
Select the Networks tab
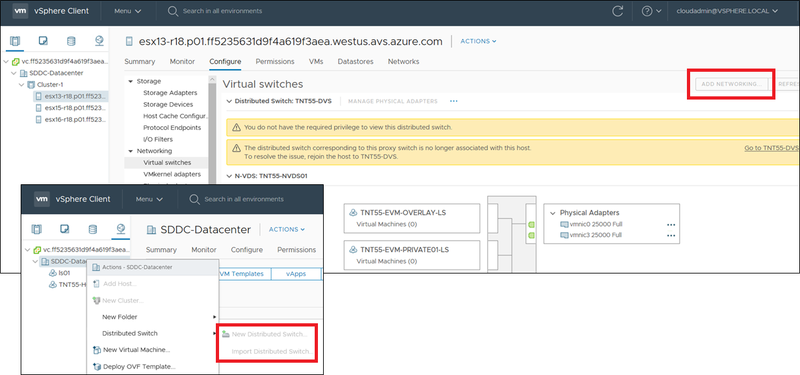point(404,61)
